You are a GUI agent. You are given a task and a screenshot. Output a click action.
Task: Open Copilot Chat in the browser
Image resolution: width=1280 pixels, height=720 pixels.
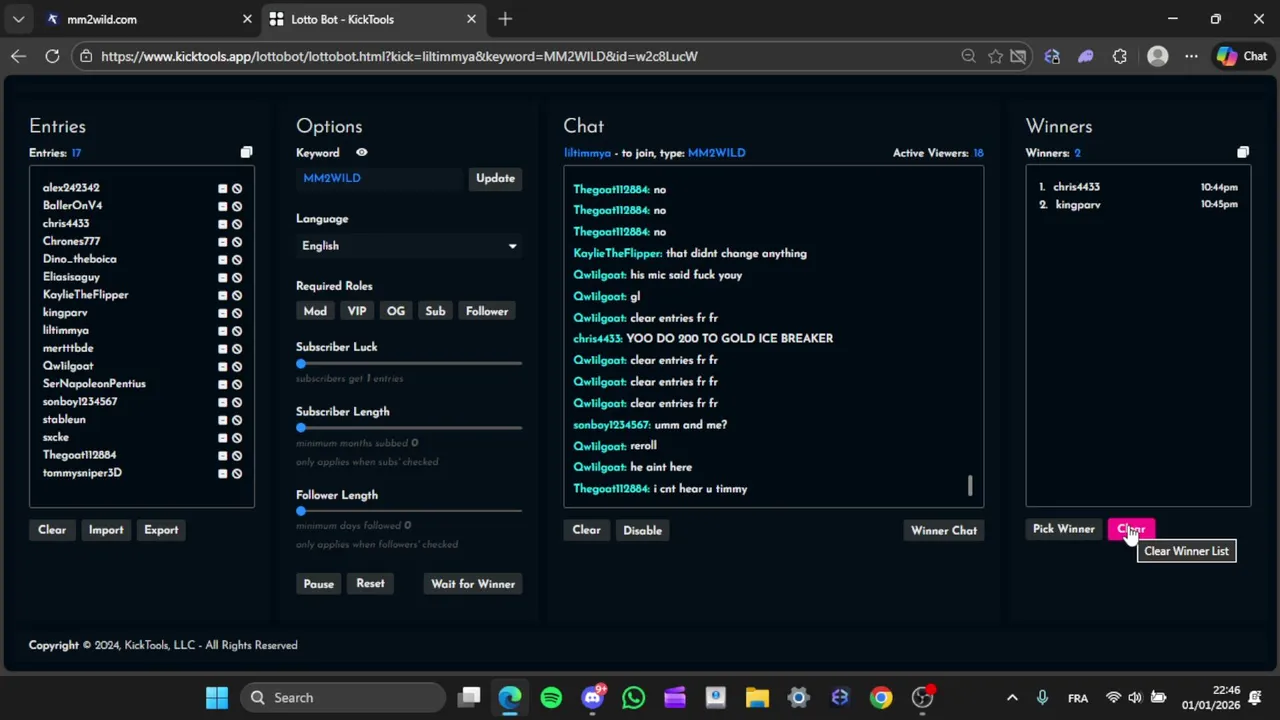coord(1242,56)
